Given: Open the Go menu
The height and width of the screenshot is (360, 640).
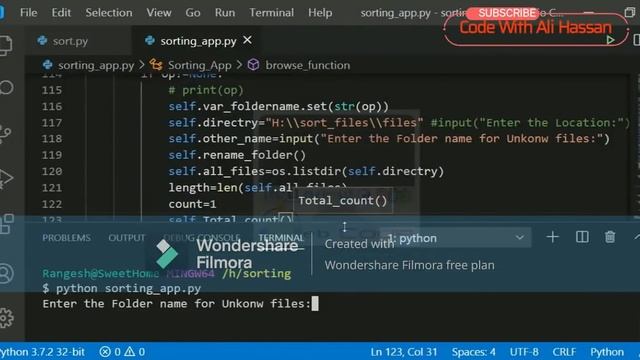Looking at the screenshot, I should coord(193,13).
